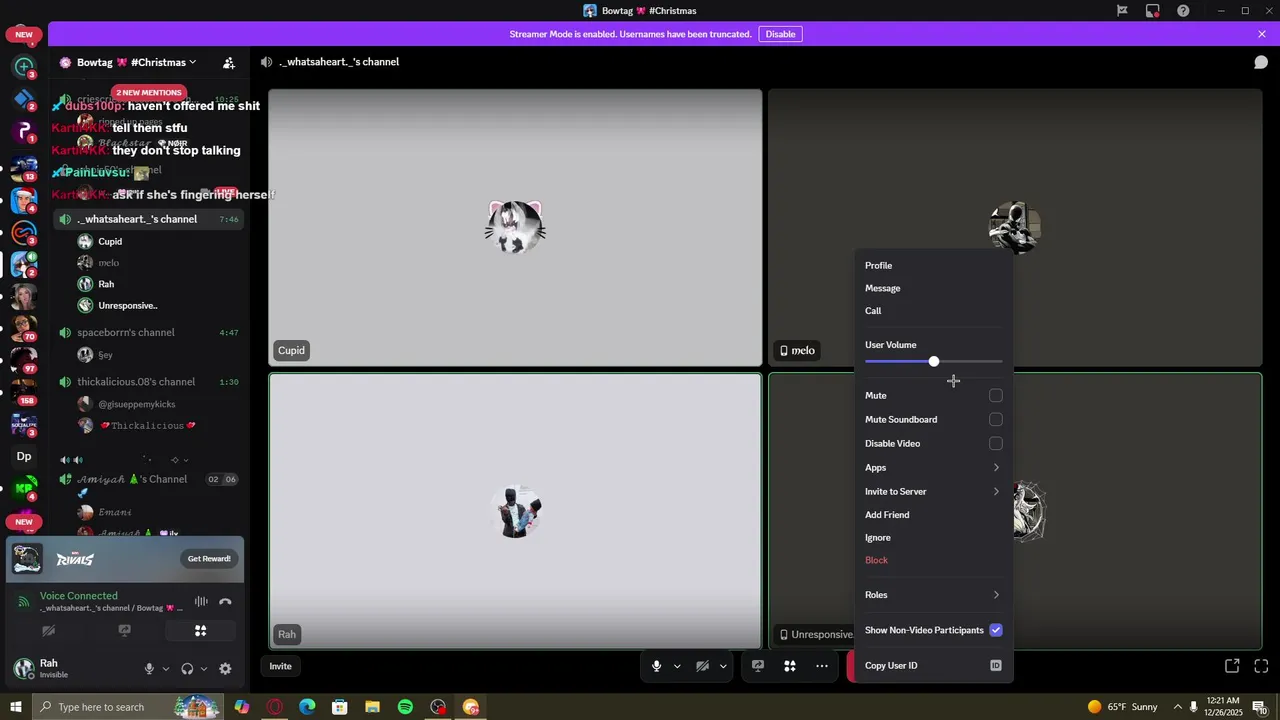Open thickalicious.08's channel voice channel
The image size is (1280, 720).
(x=149, y=382)
